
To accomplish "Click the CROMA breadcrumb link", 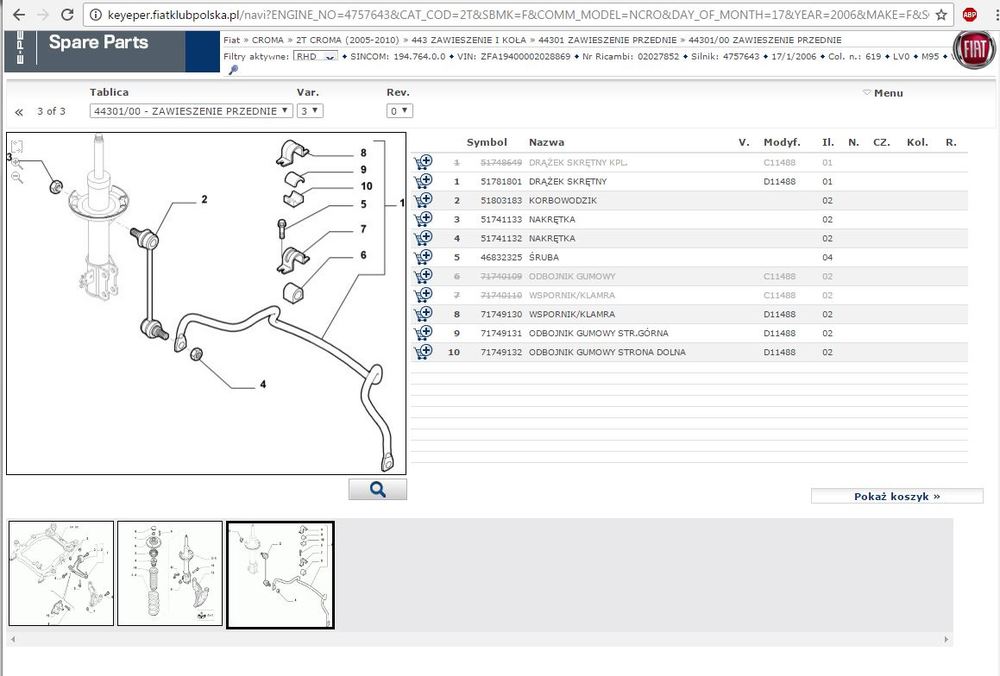I will click(267, 40).
